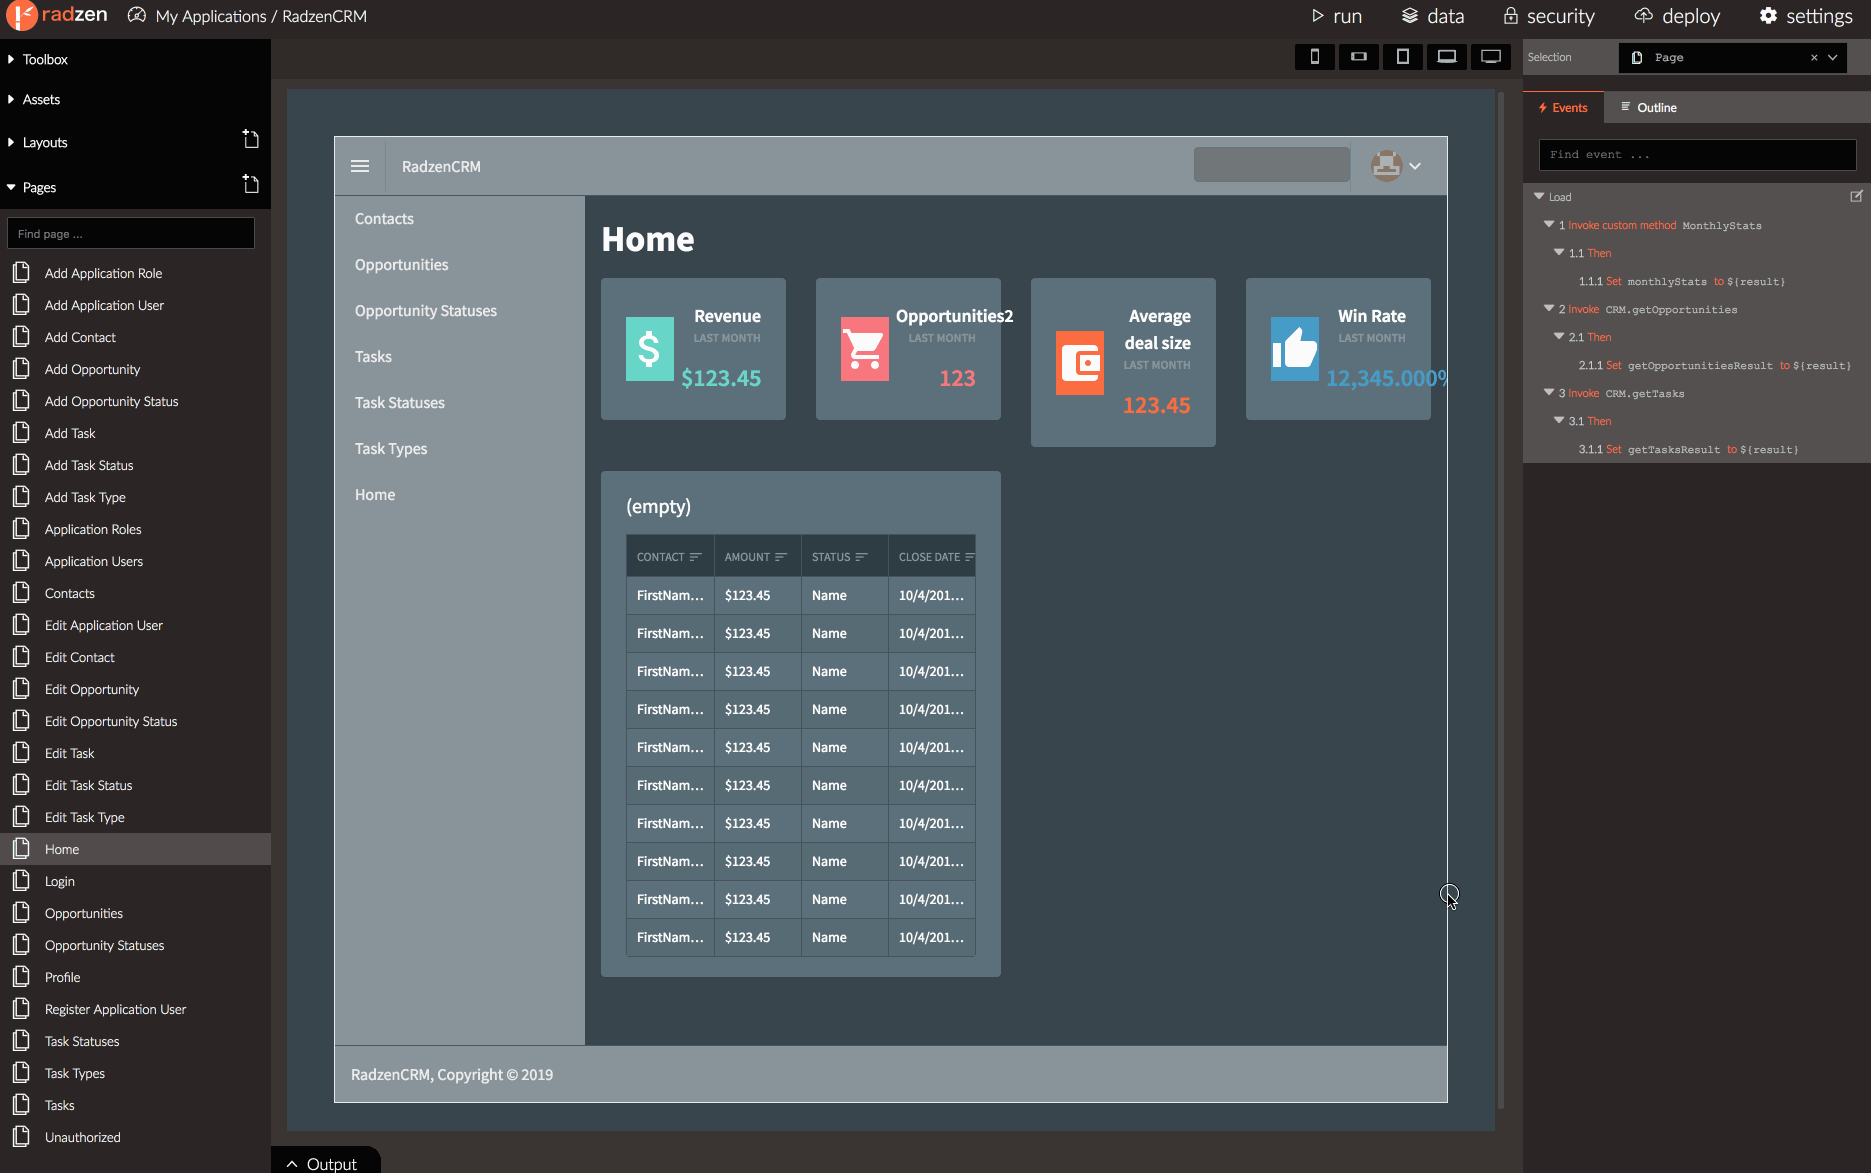
Task: Select the phone portrait viewport icon
Action: point(1314,57)
